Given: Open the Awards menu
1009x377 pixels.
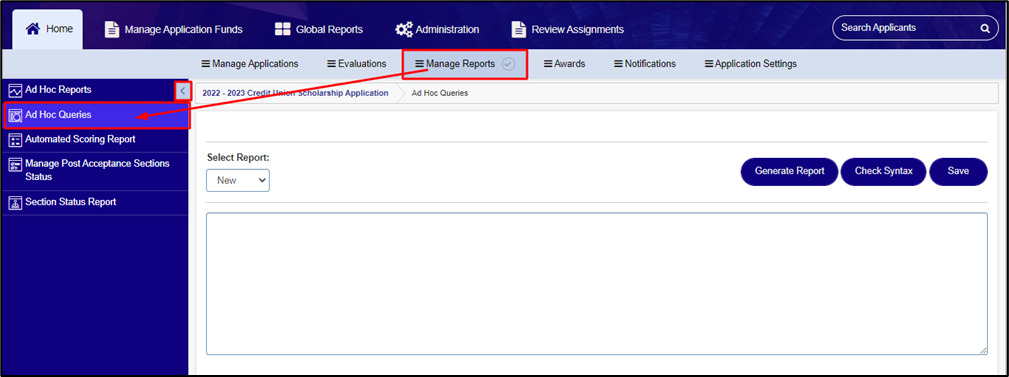Looking at the screenshot, I should pyautogui.click(x=564, y=64).
